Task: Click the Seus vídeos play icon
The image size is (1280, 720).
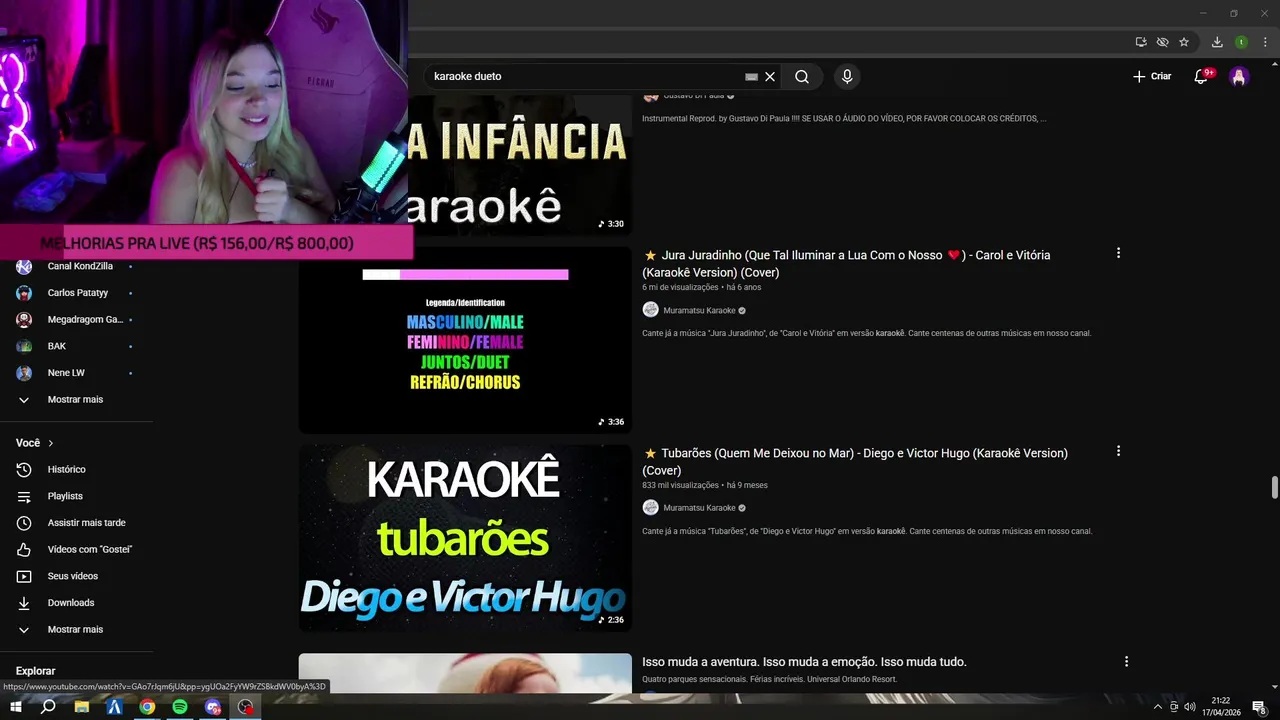Action: tap(24, 576)
